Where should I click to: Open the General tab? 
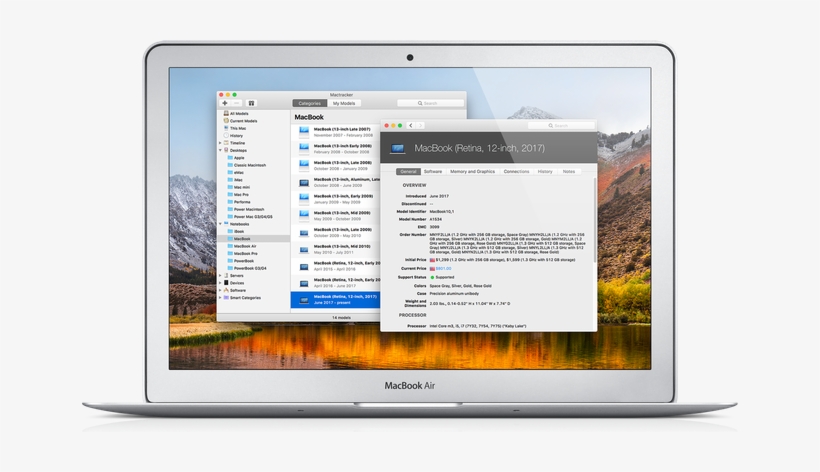[408, 171]
